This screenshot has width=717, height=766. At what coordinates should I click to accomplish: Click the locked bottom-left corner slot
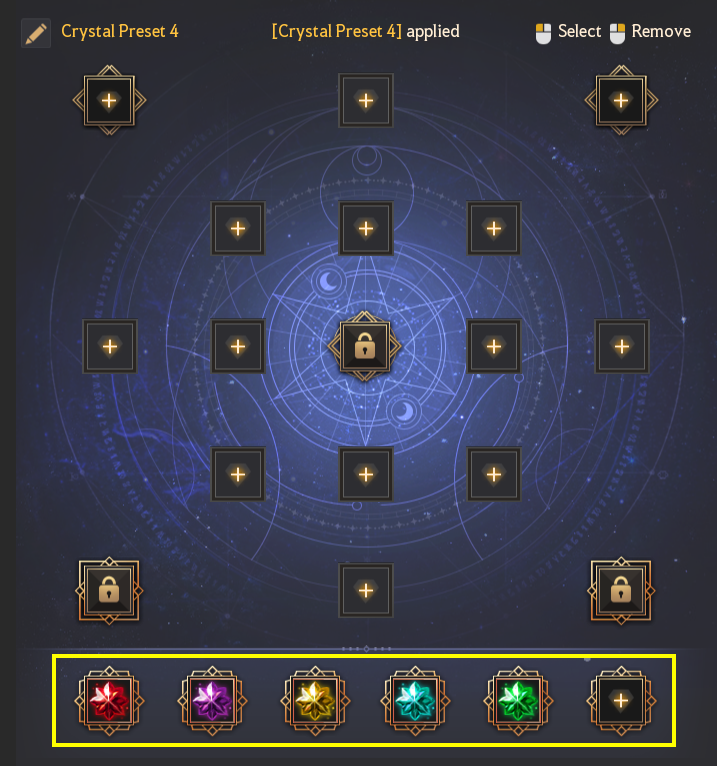pos(109,591)
